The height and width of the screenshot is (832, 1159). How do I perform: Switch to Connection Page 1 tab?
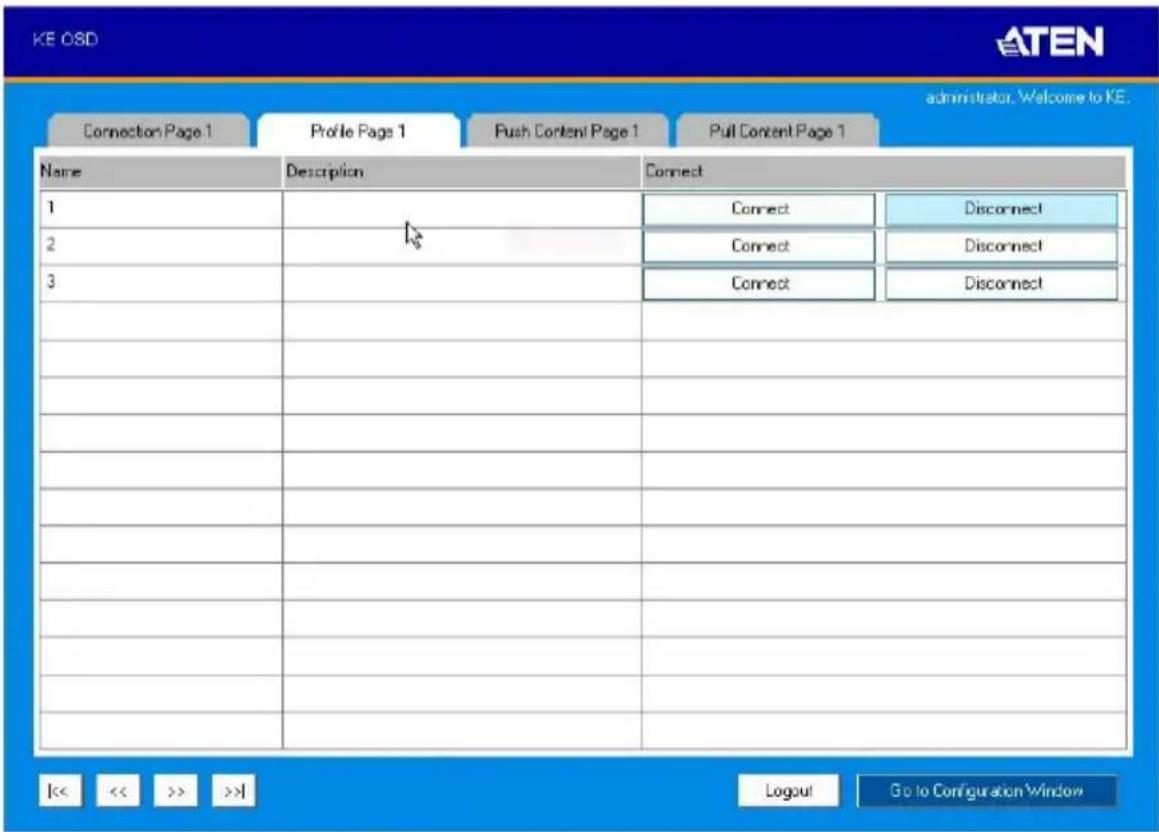pyautogui.click(x=148, y=132)
